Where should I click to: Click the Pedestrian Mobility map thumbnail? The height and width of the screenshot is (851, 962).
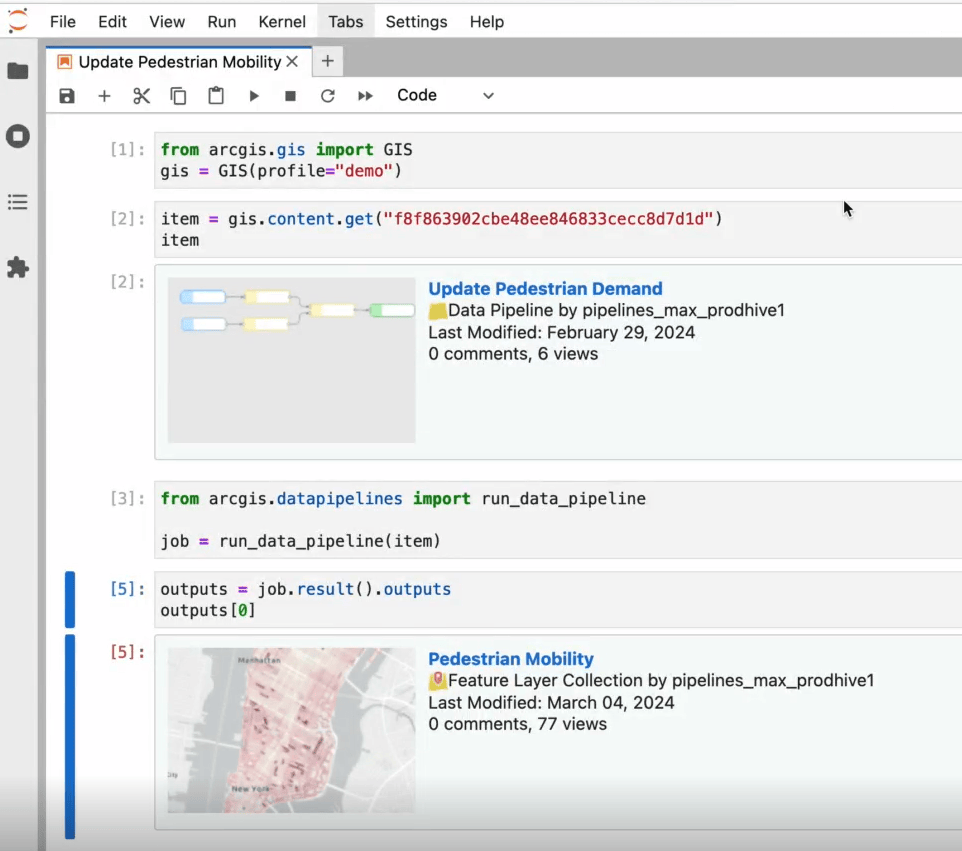click(x=290, y=730)
